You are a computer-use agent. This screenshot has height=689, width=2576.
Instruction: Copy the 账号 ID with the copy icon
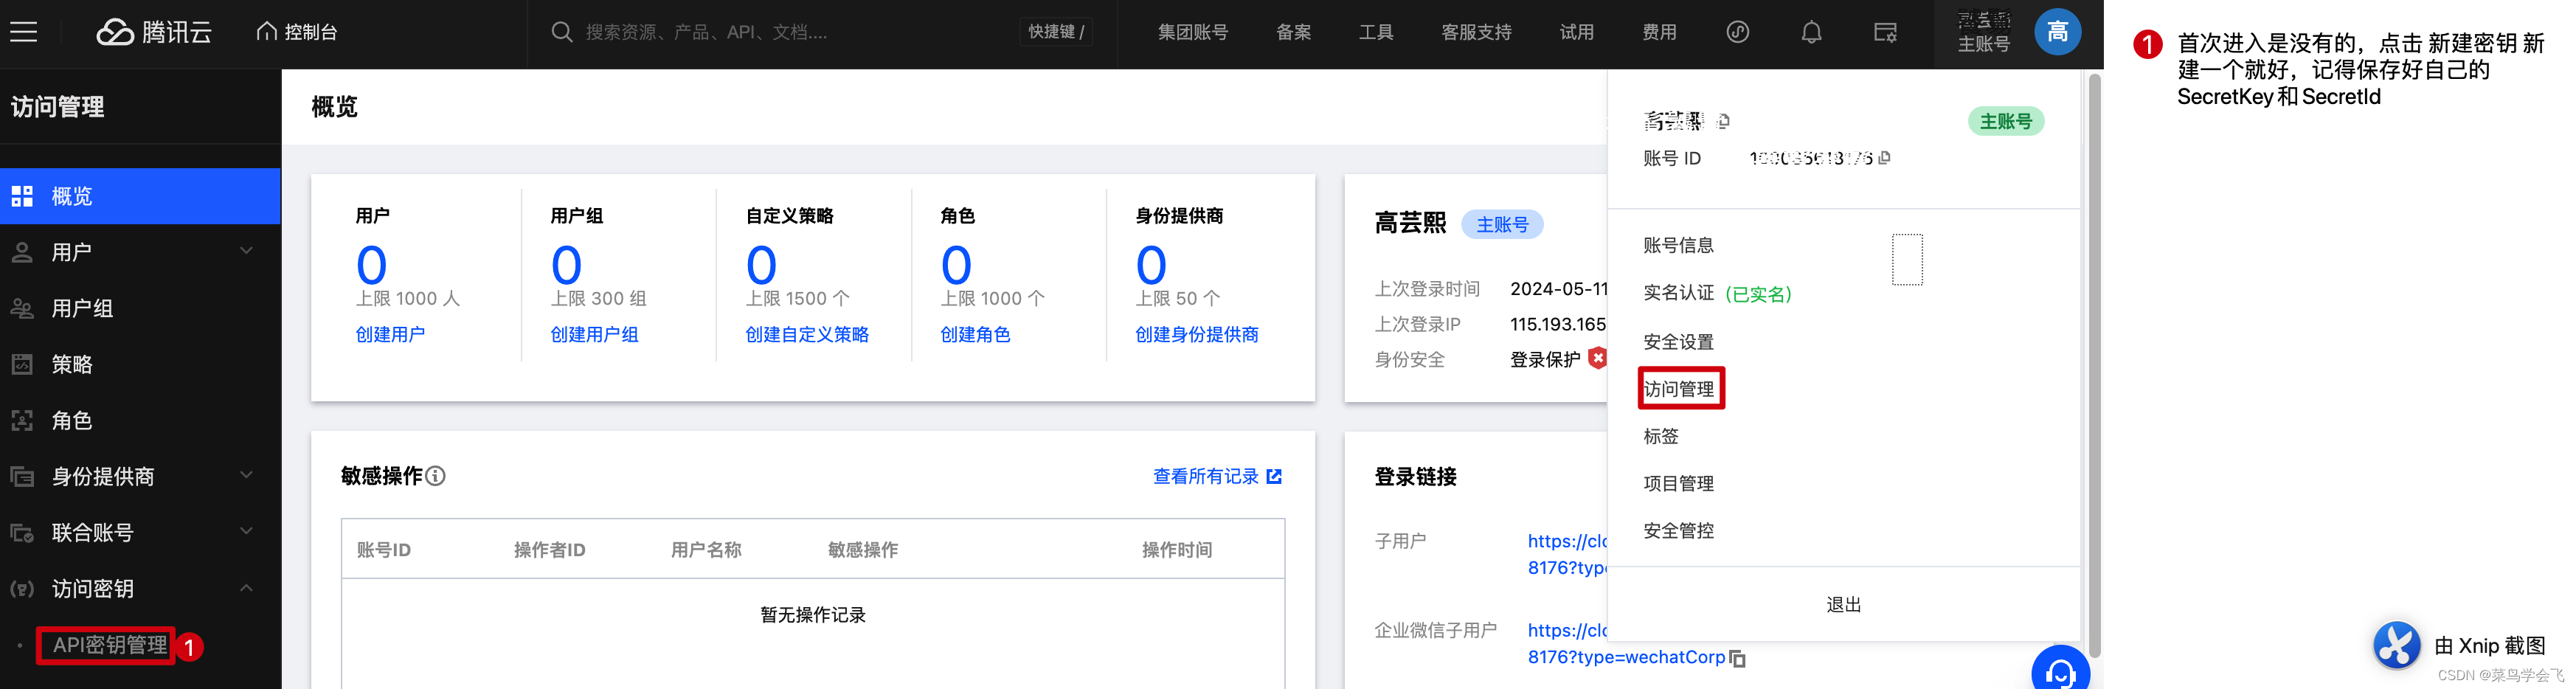point(1884,158)
